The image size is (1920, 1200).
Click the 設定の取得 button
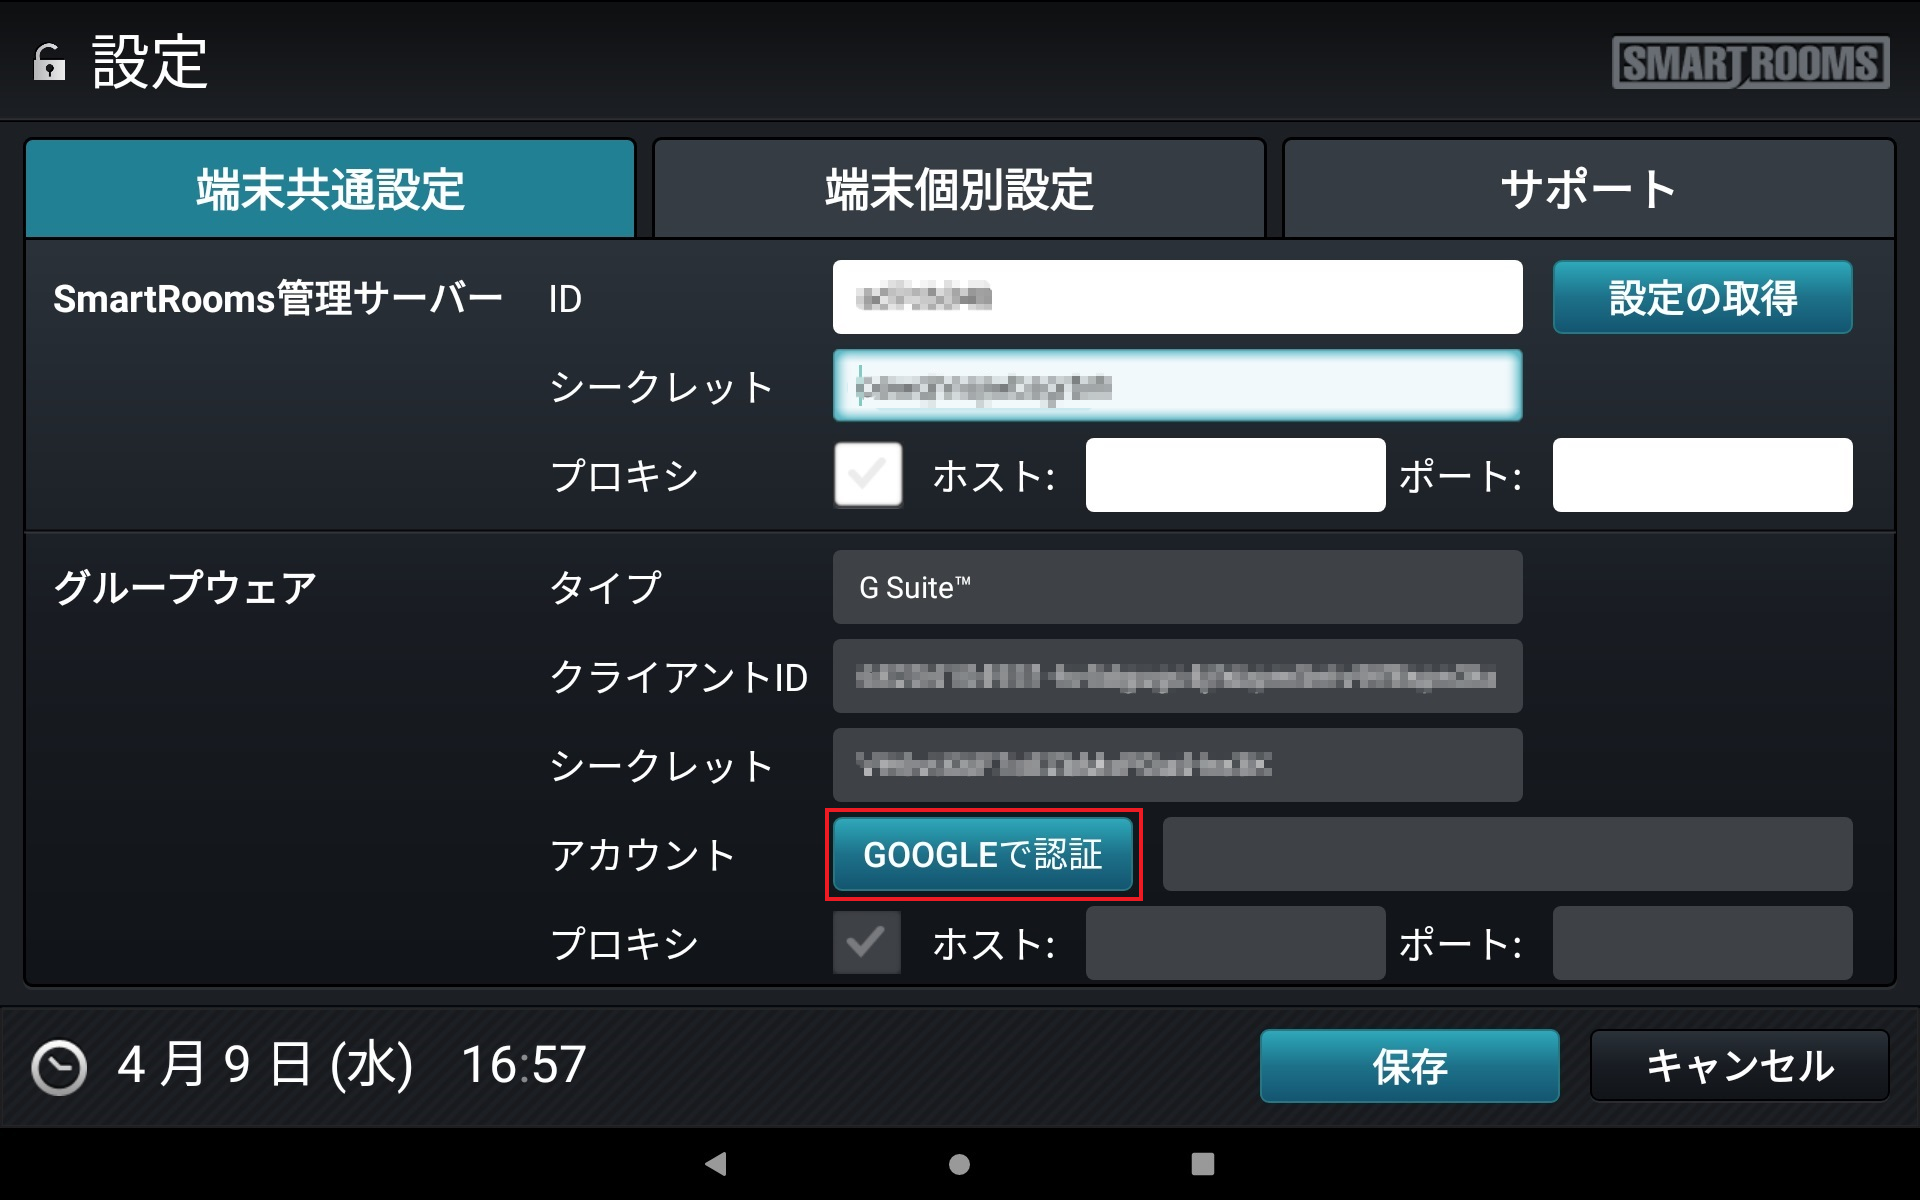[1702, 297]
